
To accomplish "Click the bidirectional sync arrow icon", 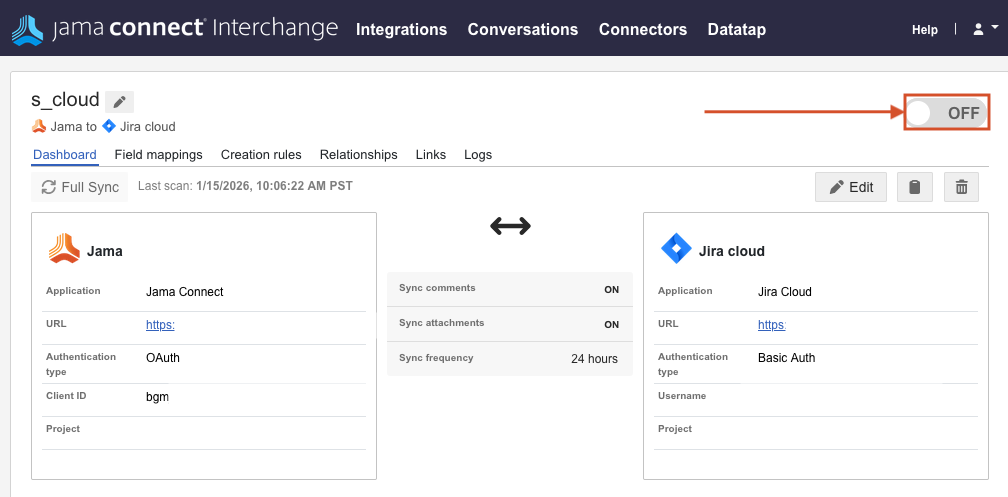I will [510, 226].
